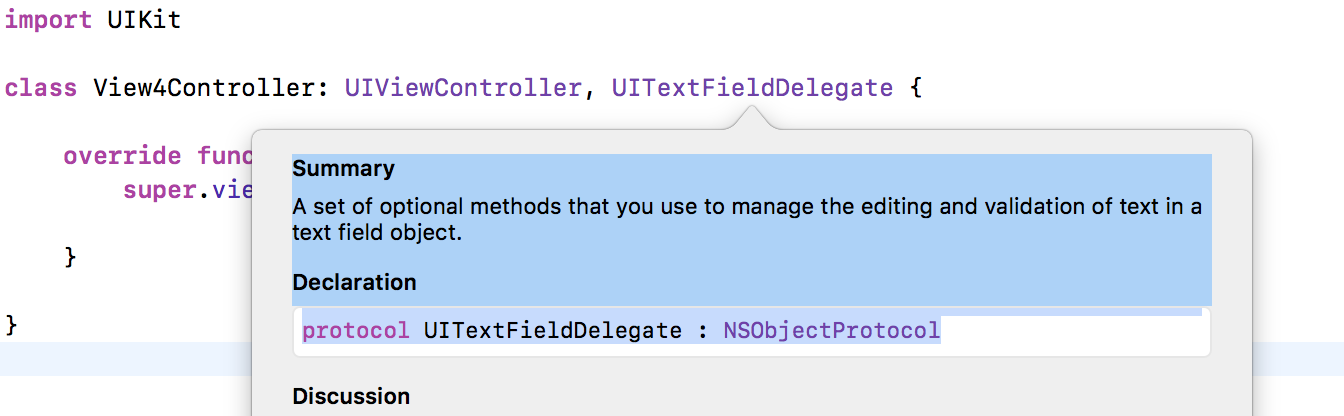Click the closing brace of the function
Image resolution: width=1344 pixels, height=416 pixels.
[x=70, y=258]
